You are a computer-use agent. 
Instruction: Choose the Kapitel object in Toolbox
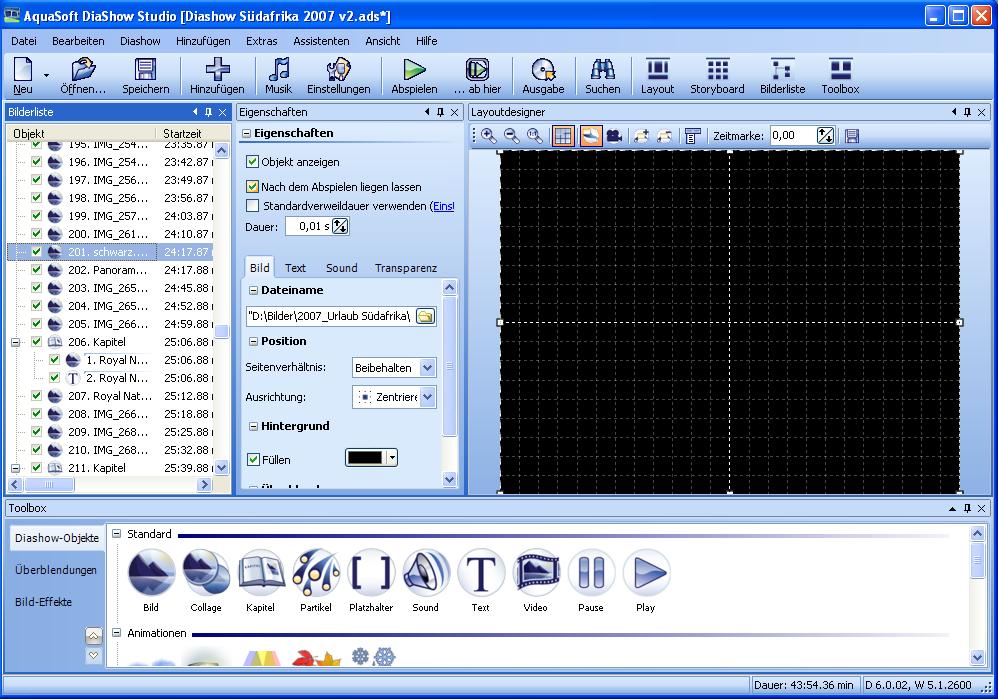click(260, 575)
